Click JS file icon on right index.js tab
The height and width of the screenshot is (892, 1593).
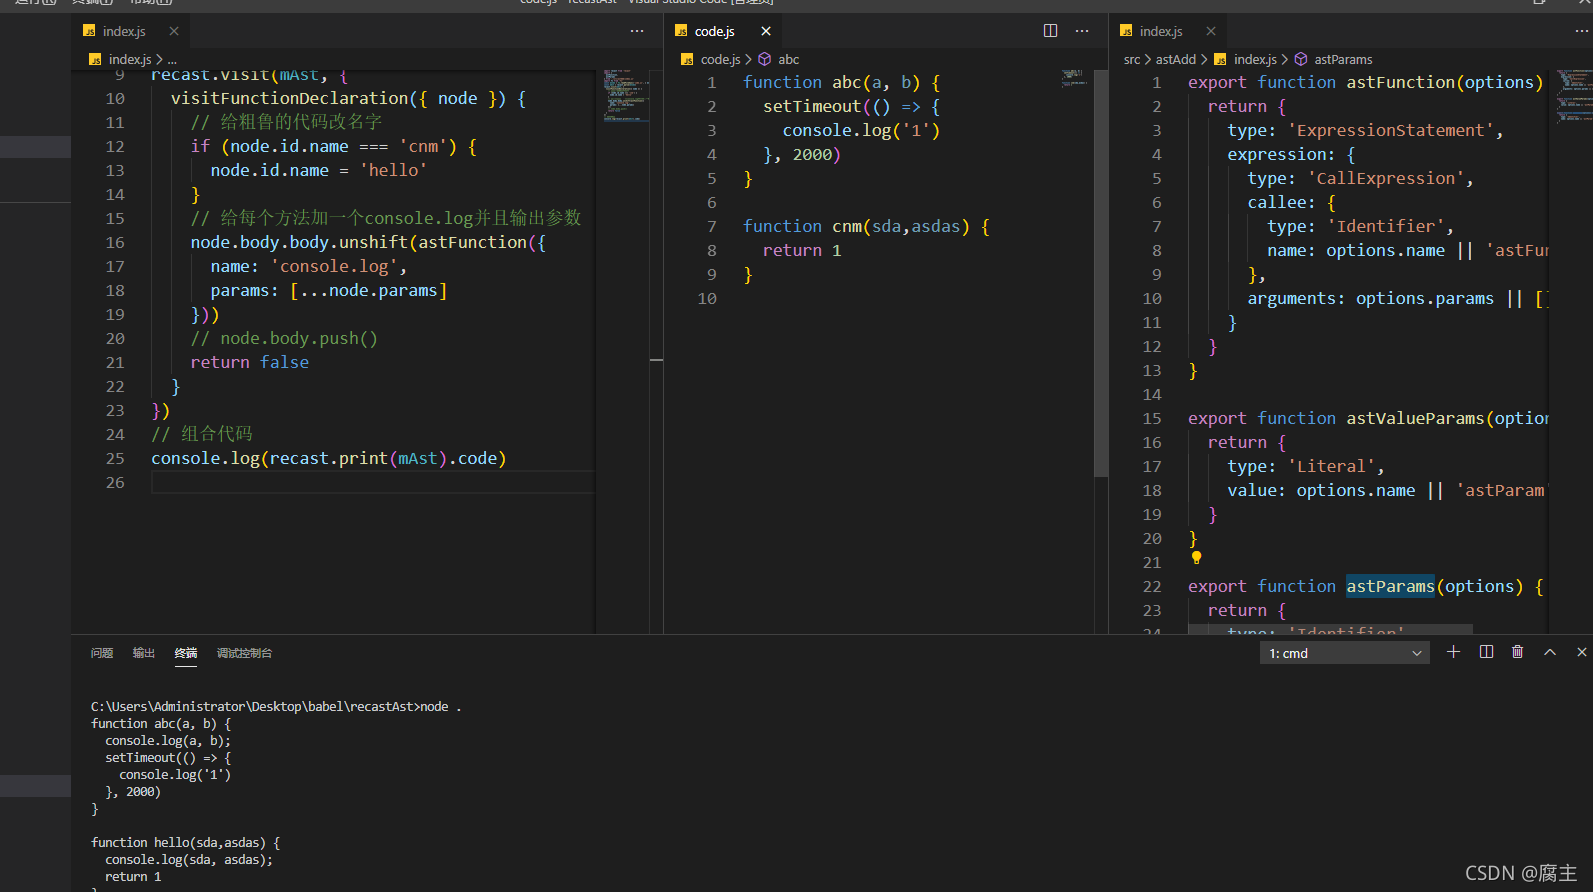coord(1126,31)
